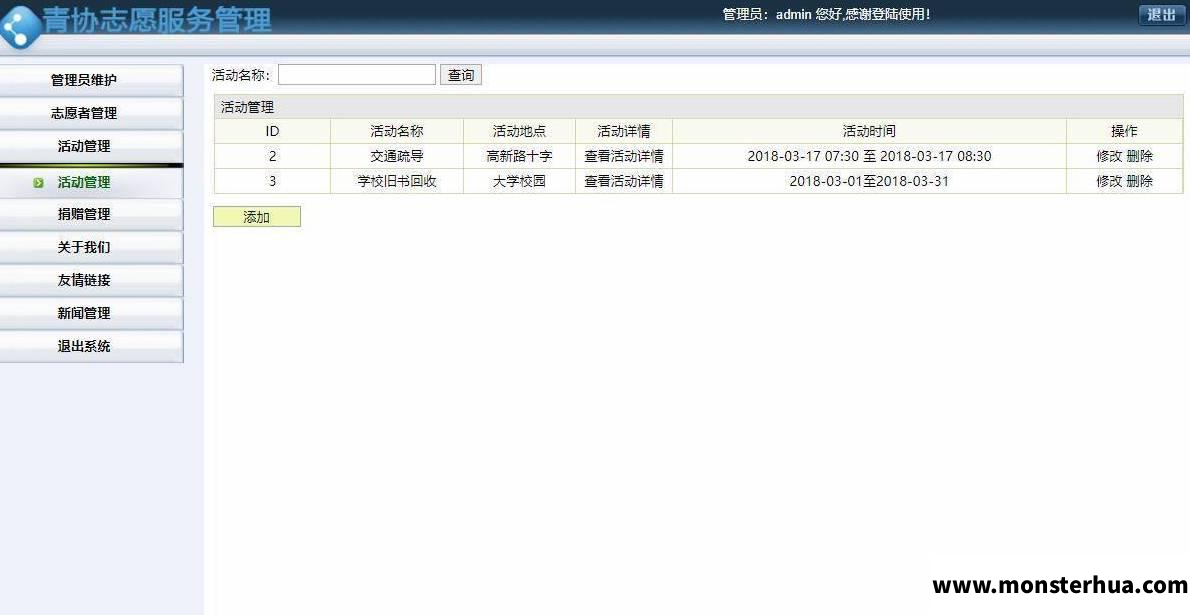Click the 高新路十字 location cell
The height and width of the screenshot is (615, 1190).
click(519, 156)
